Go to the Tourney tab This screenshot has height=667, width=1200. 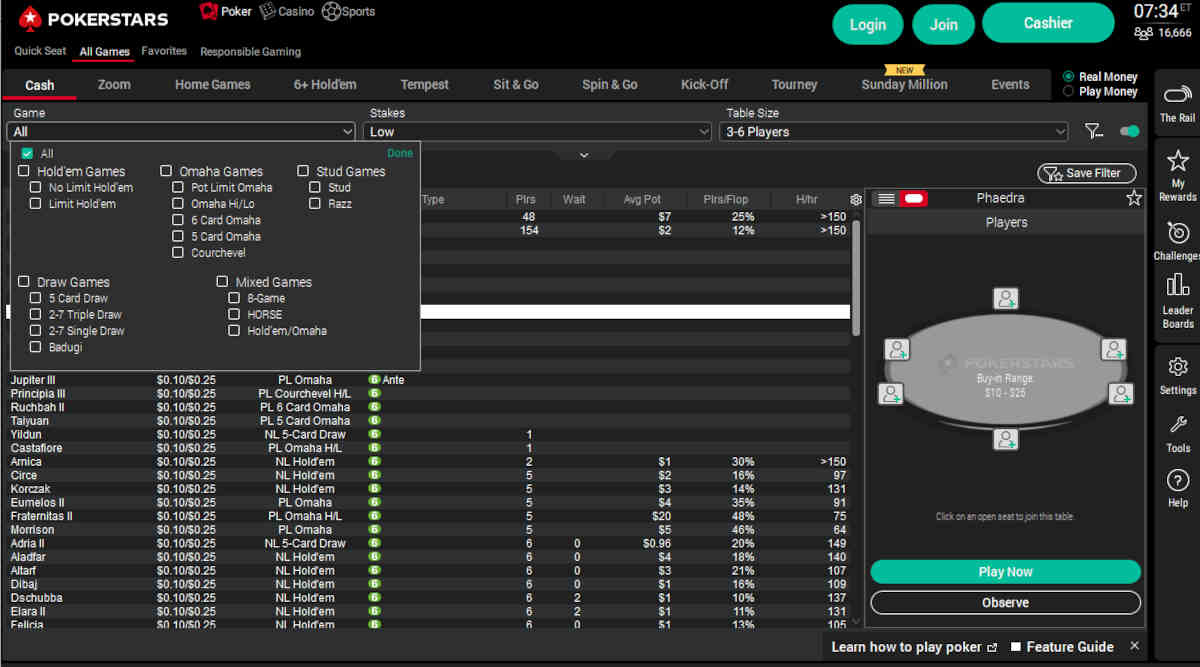click(x=795, y=85)
